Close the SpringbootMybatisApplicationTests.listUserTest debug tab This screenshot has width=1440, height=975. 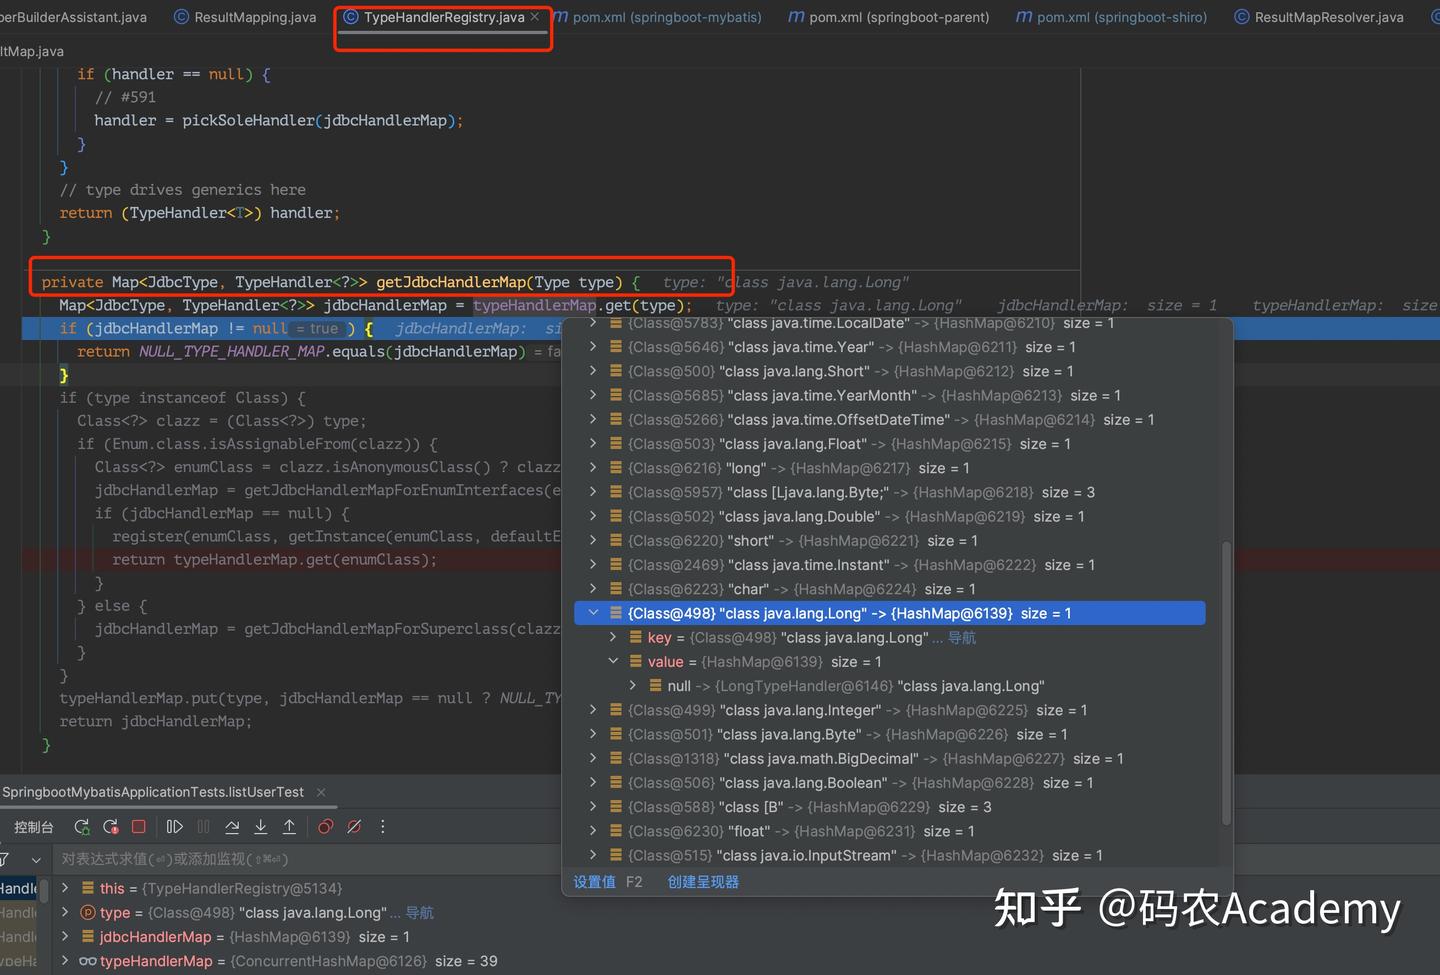click(x=321, y=792)
